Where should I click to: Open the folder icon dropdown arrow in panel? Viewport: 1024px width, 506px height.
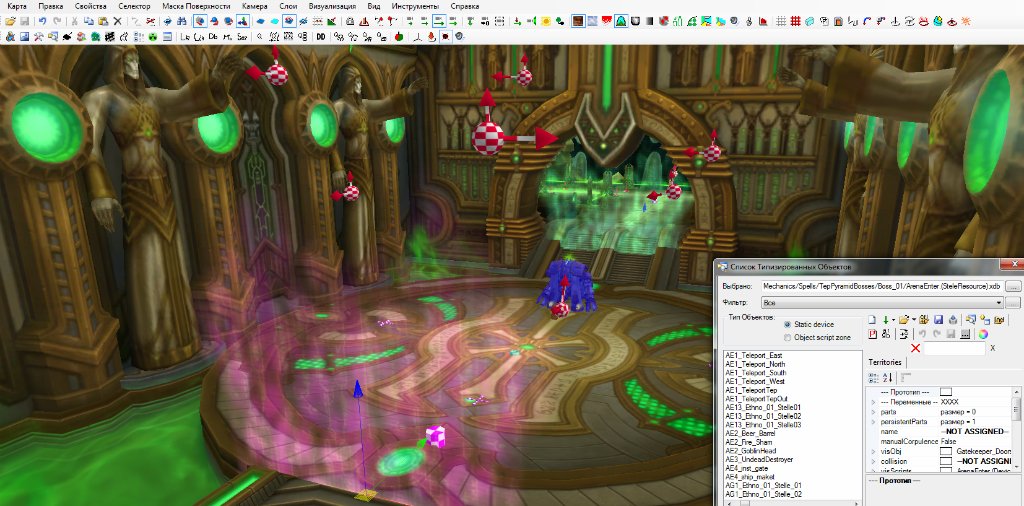pyautogui.click(x=914, y=320)
